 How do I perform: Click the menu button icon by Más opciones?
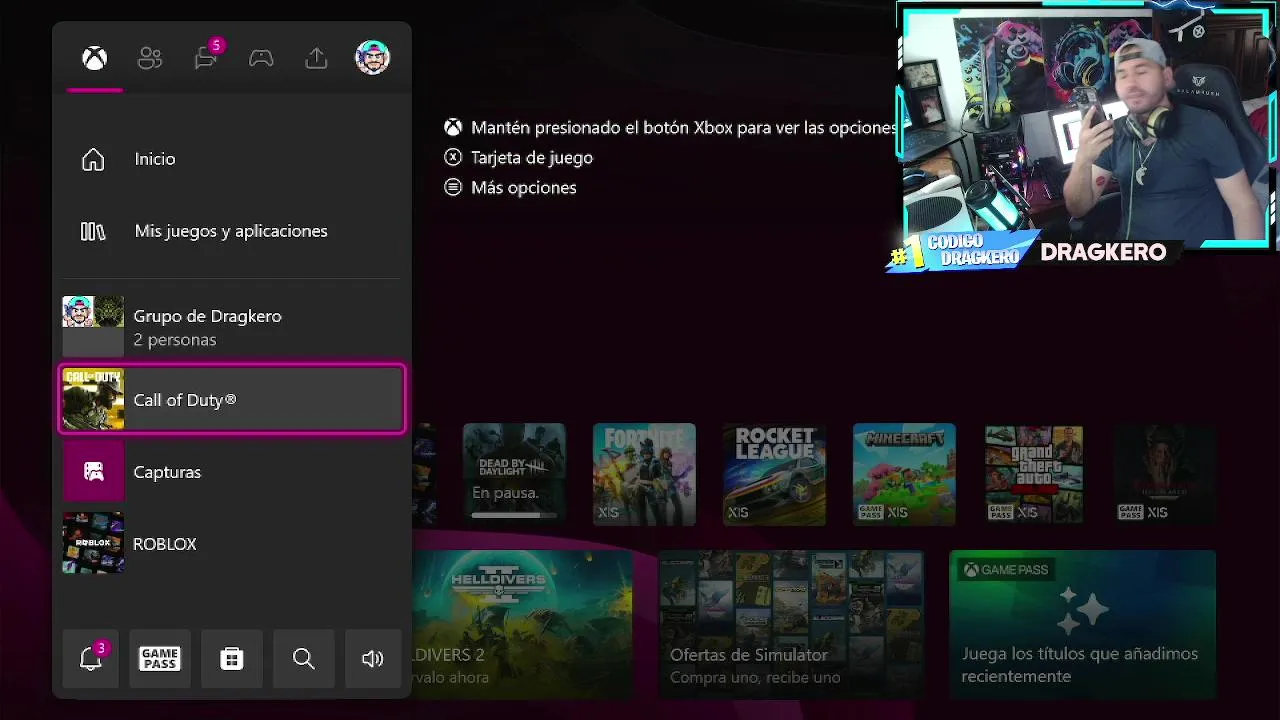(453, 187)
